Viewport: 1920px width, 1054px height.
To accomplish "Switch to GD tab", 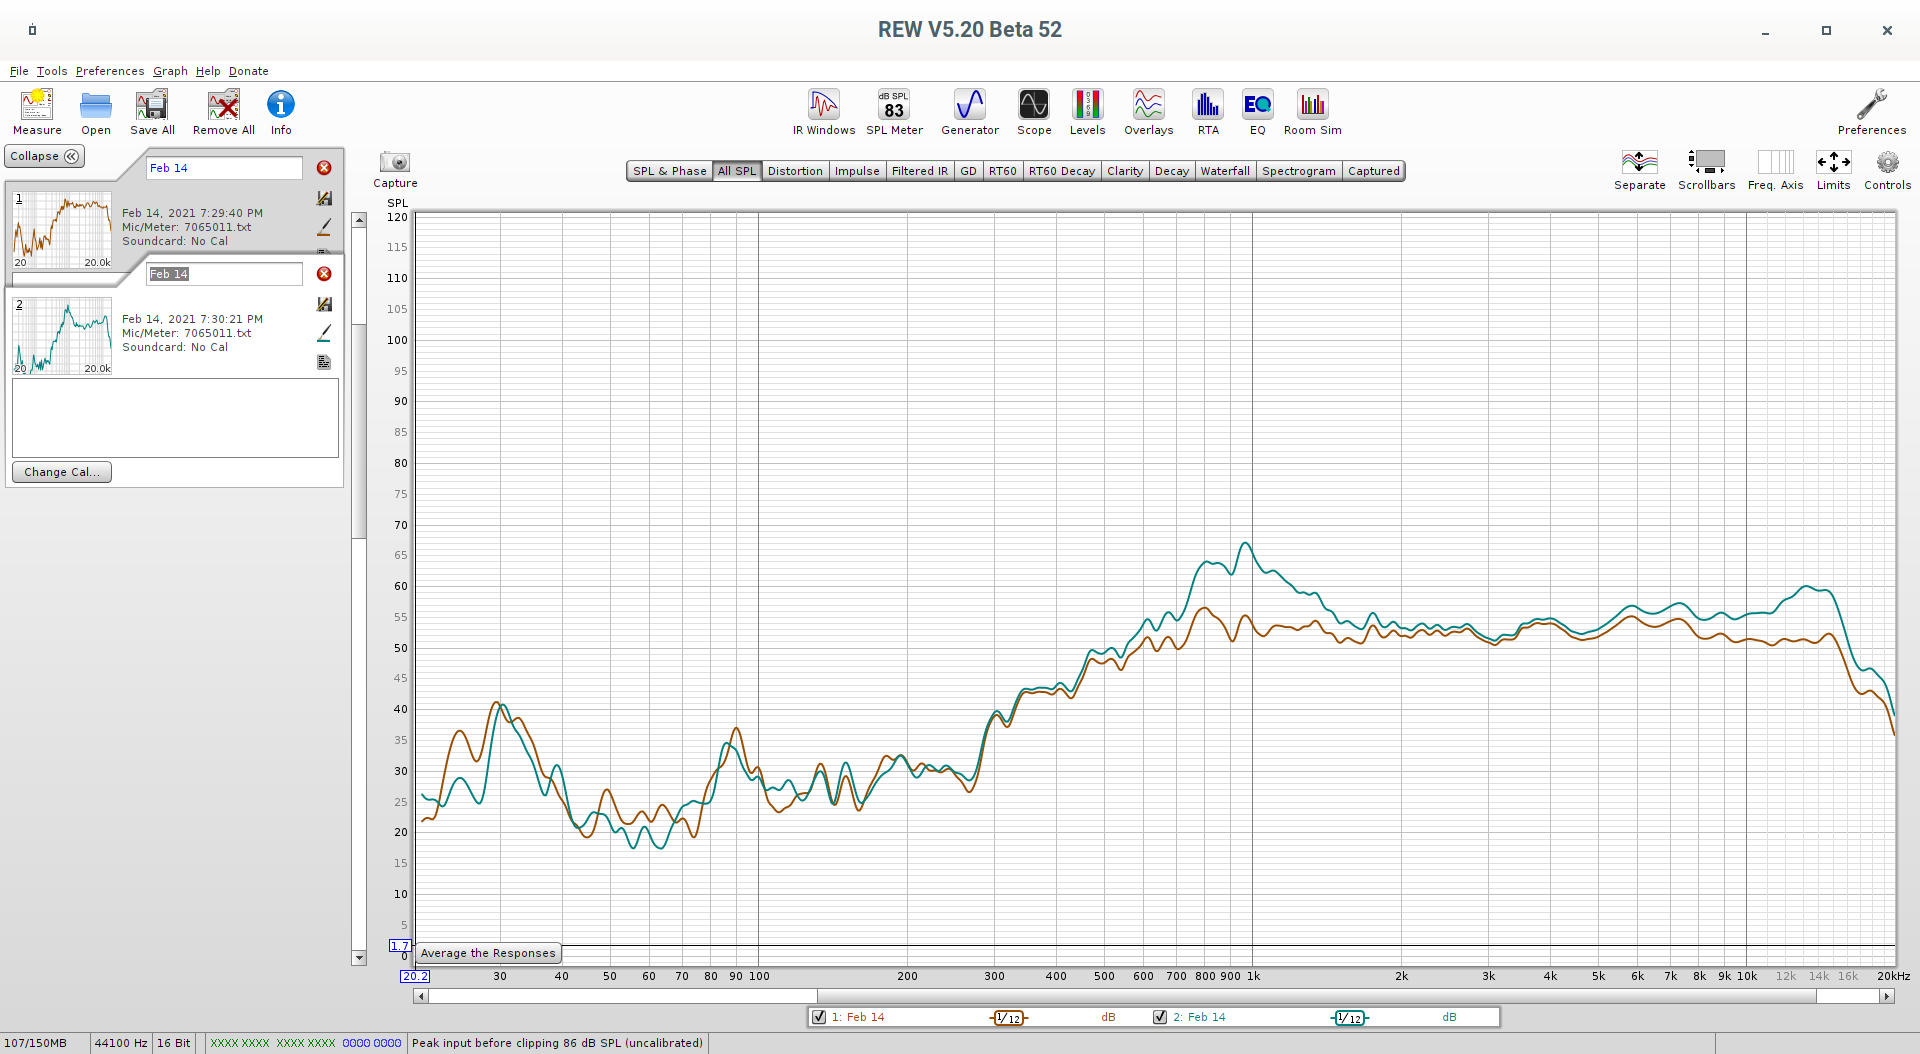I will pyautogui.click(x=968, y=171).
